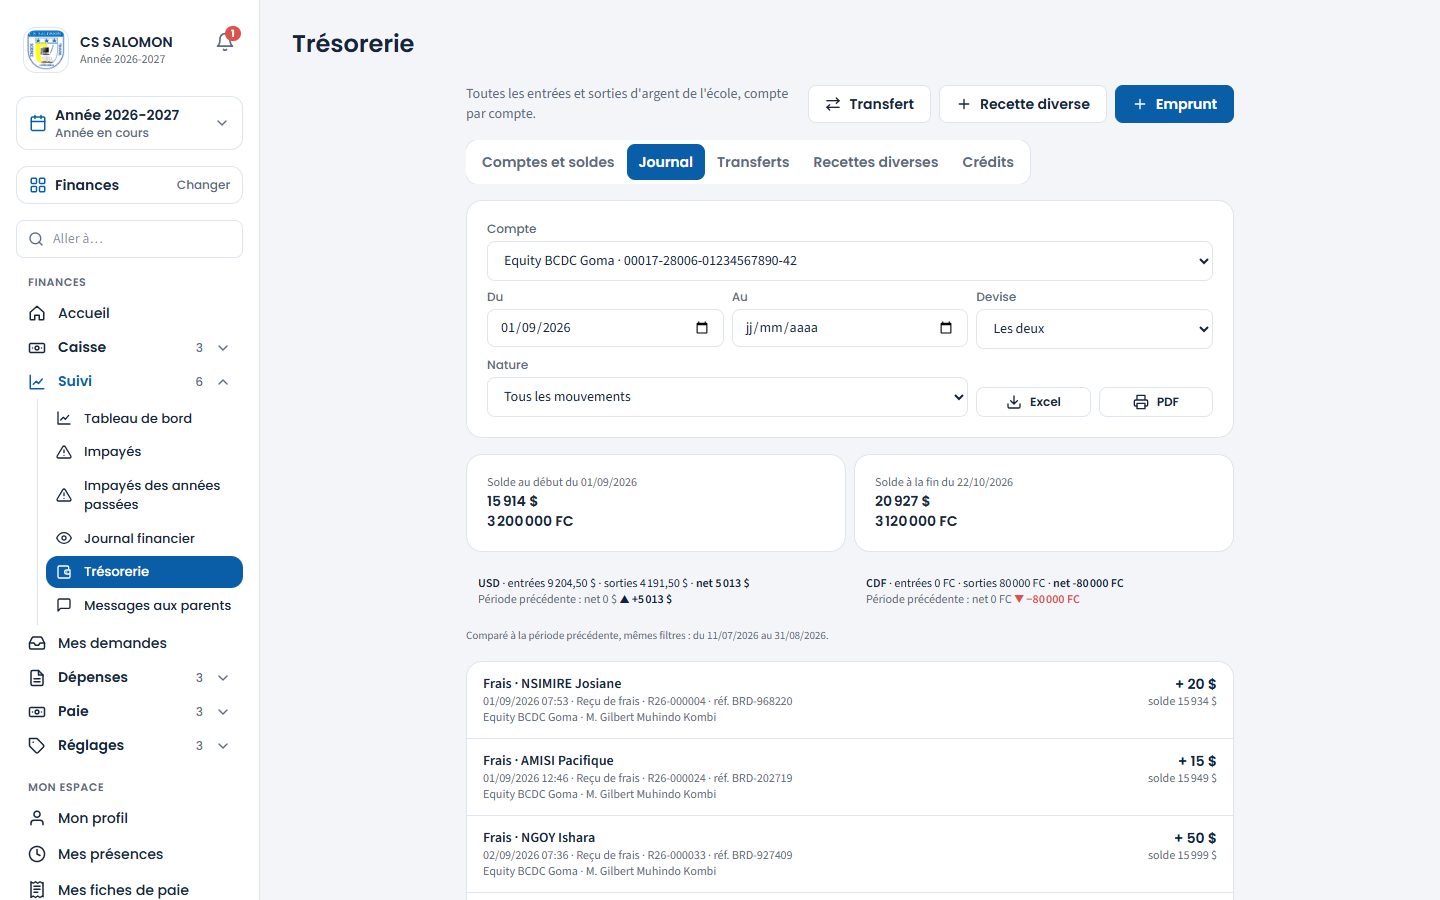Export the journal as PDF
The image size is (1440, 900).
pos(1156,402)
